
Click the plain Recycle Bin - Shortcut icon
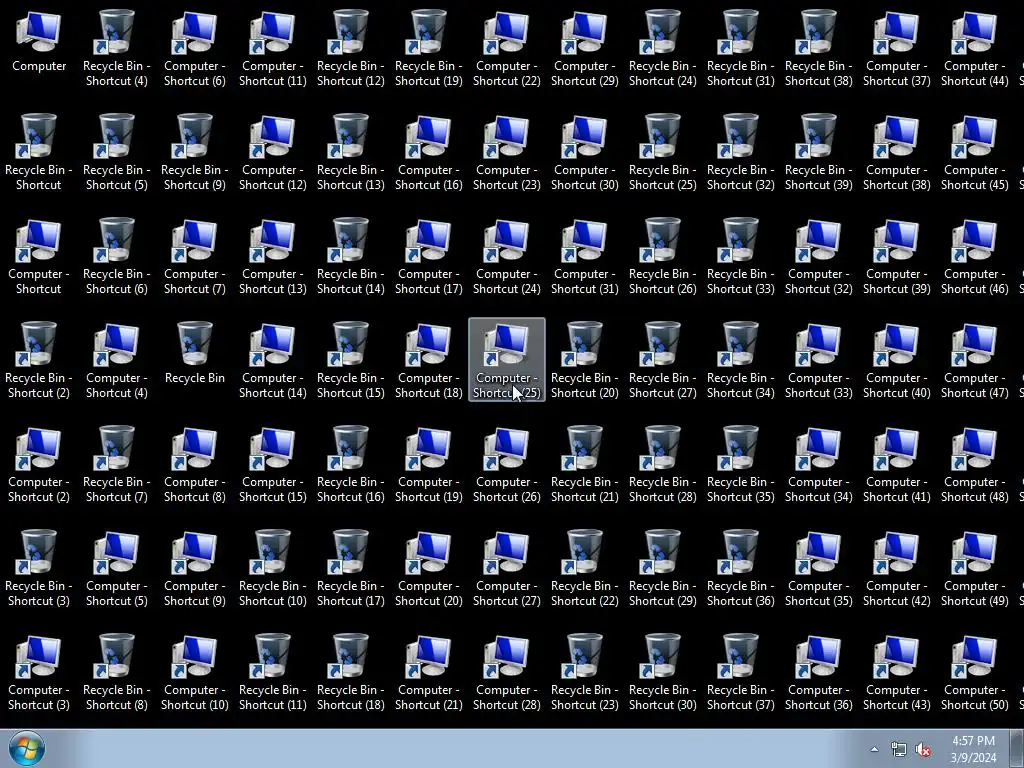39,152
